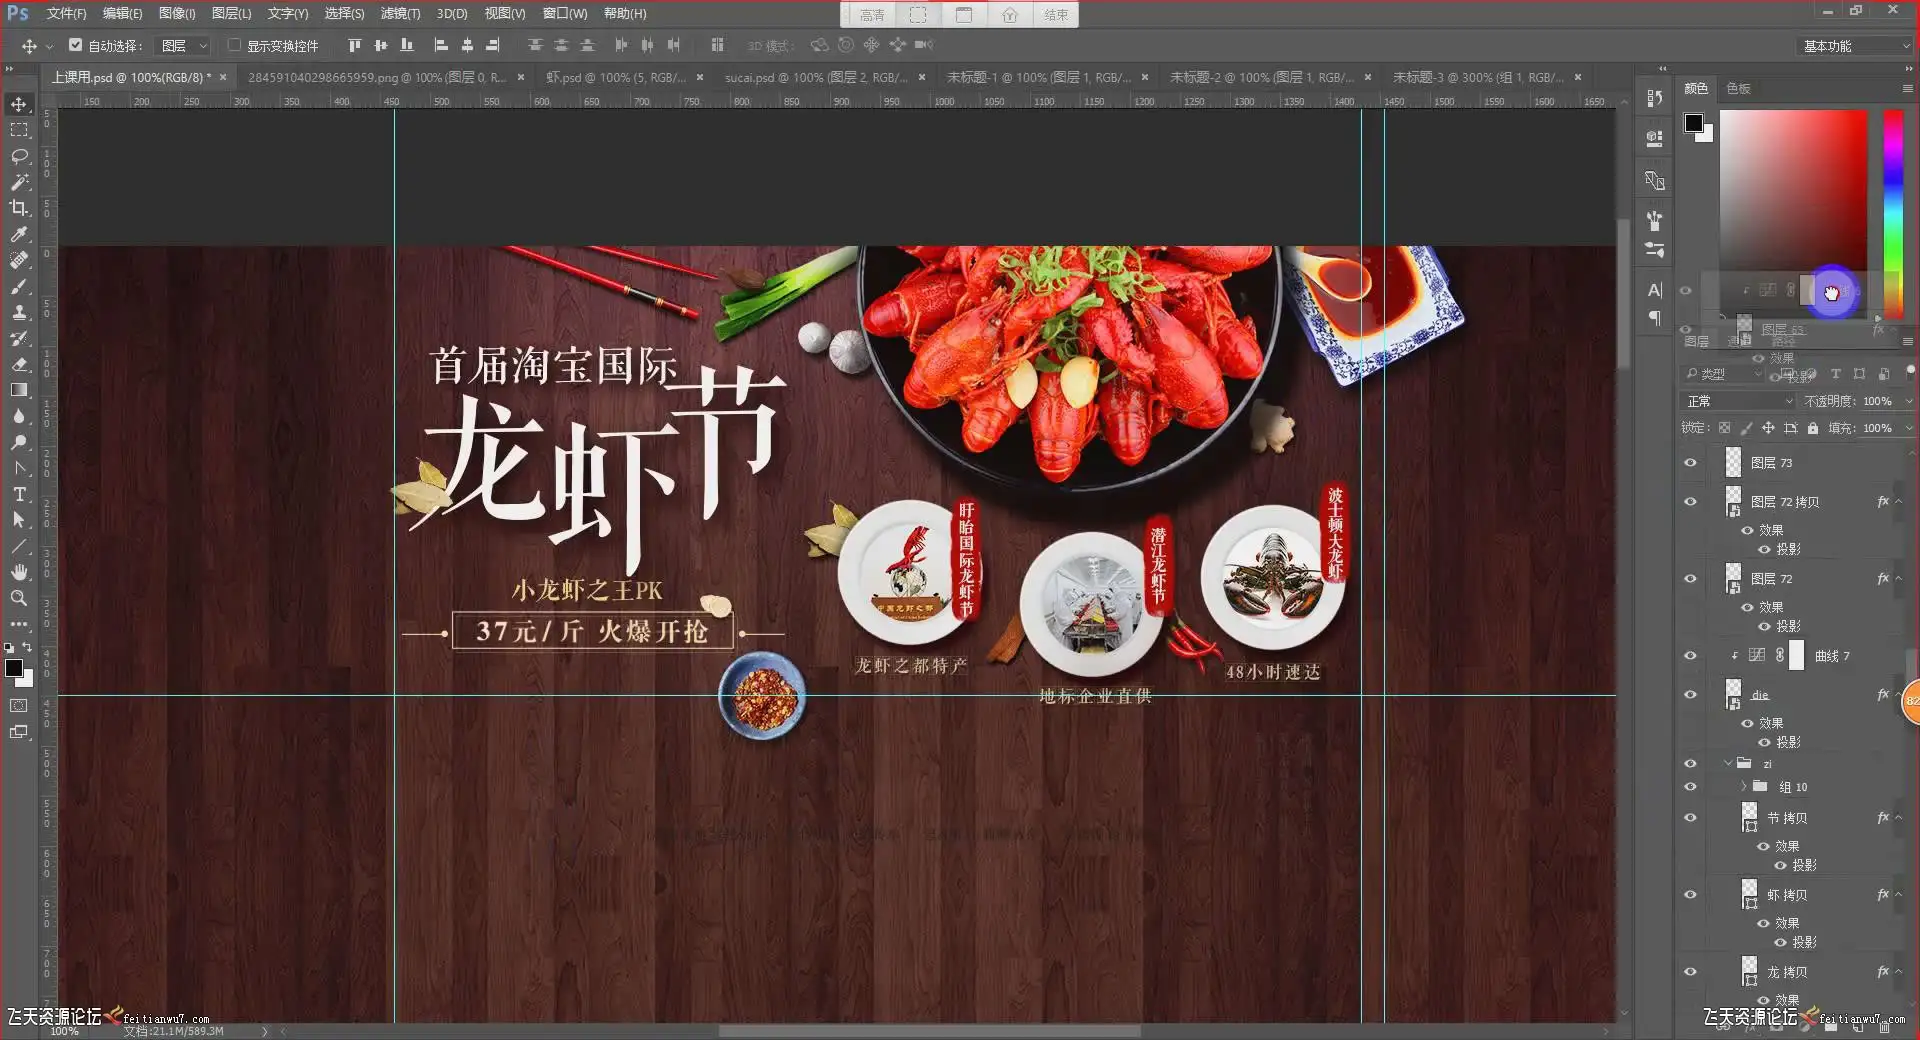
Task: Select the Pen tool
Action: tap(19, 468)
